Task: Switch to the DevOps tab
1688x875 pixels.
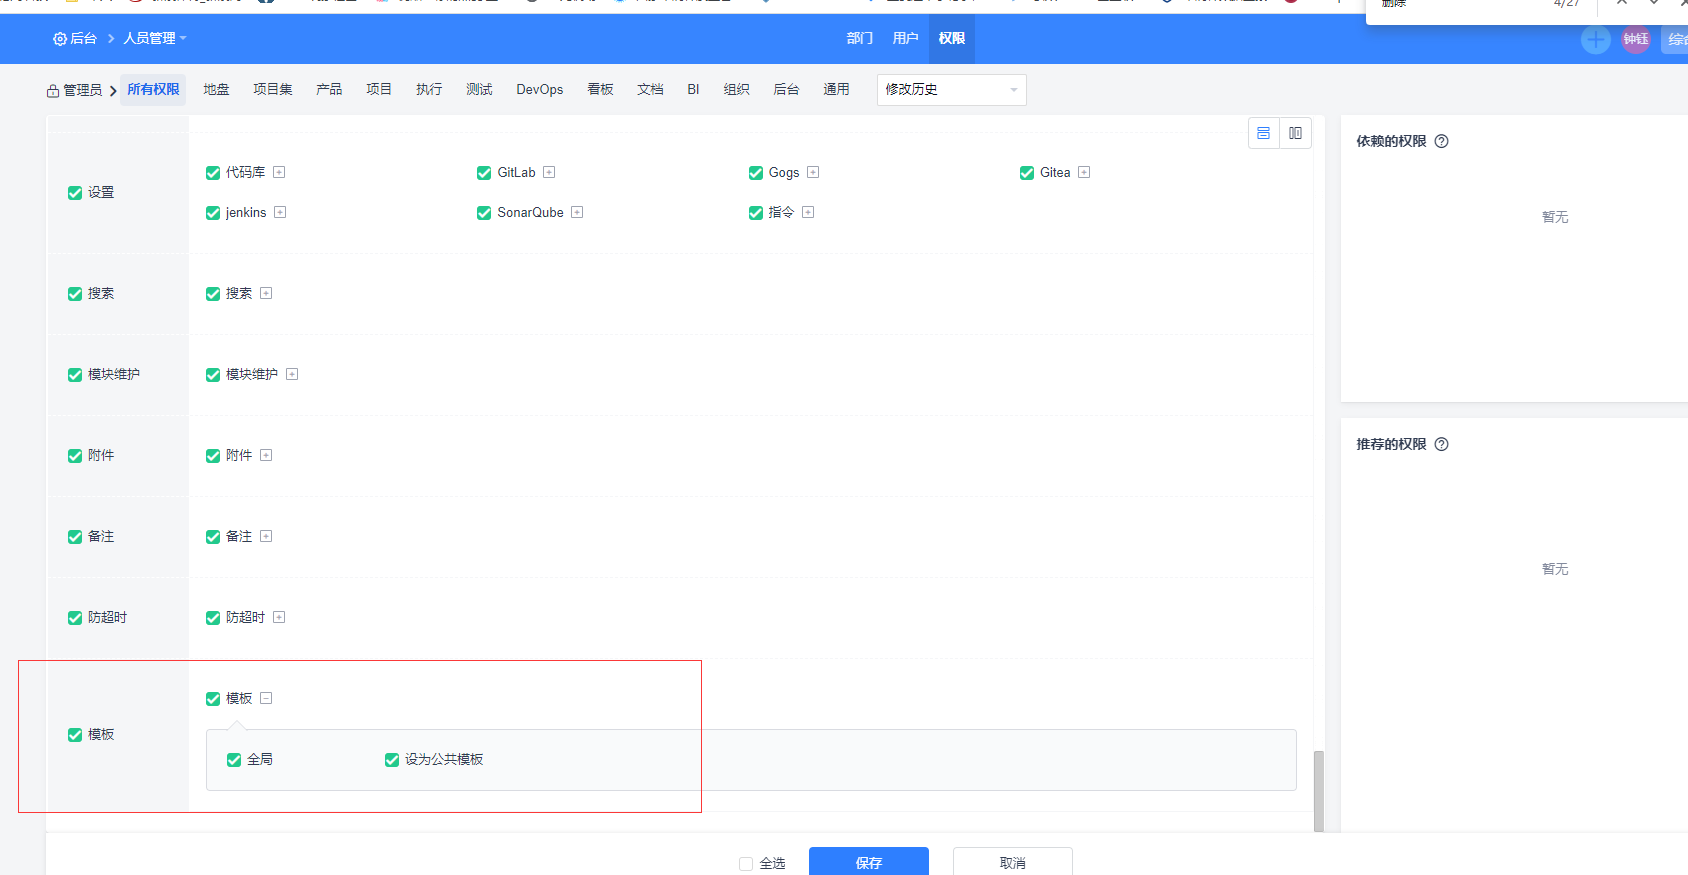Action: click(539, 90)
